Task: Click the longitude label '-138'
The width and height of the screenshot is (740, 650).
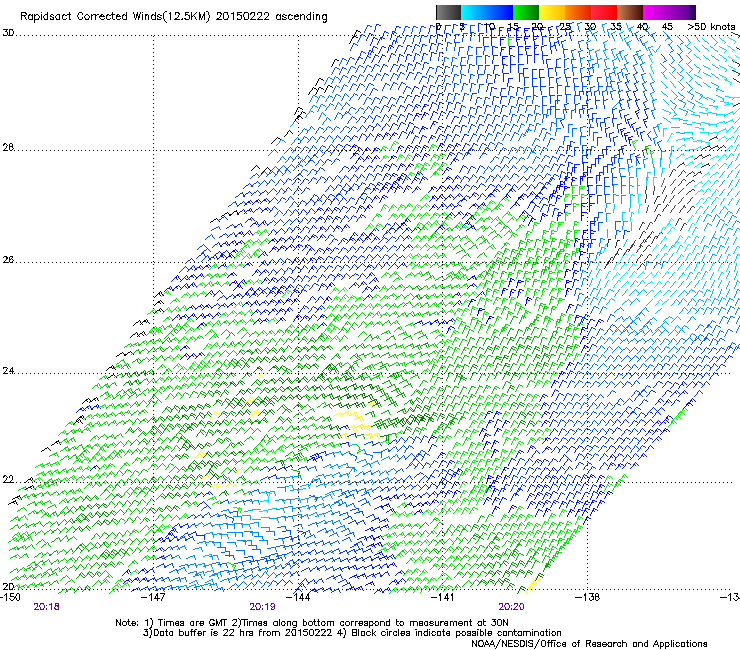Action: pyautogui.click(x=588, y=598)
